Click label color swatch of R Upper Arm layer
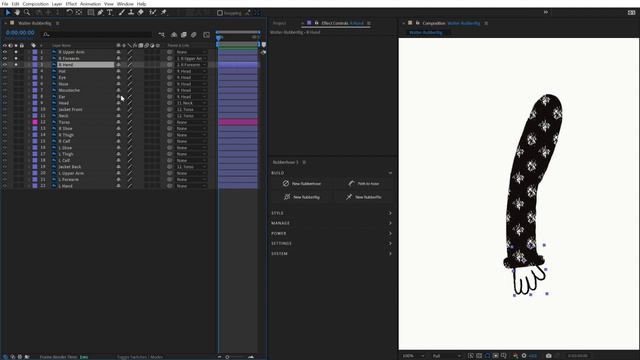 pyautogui.click(x=35, y=52)
